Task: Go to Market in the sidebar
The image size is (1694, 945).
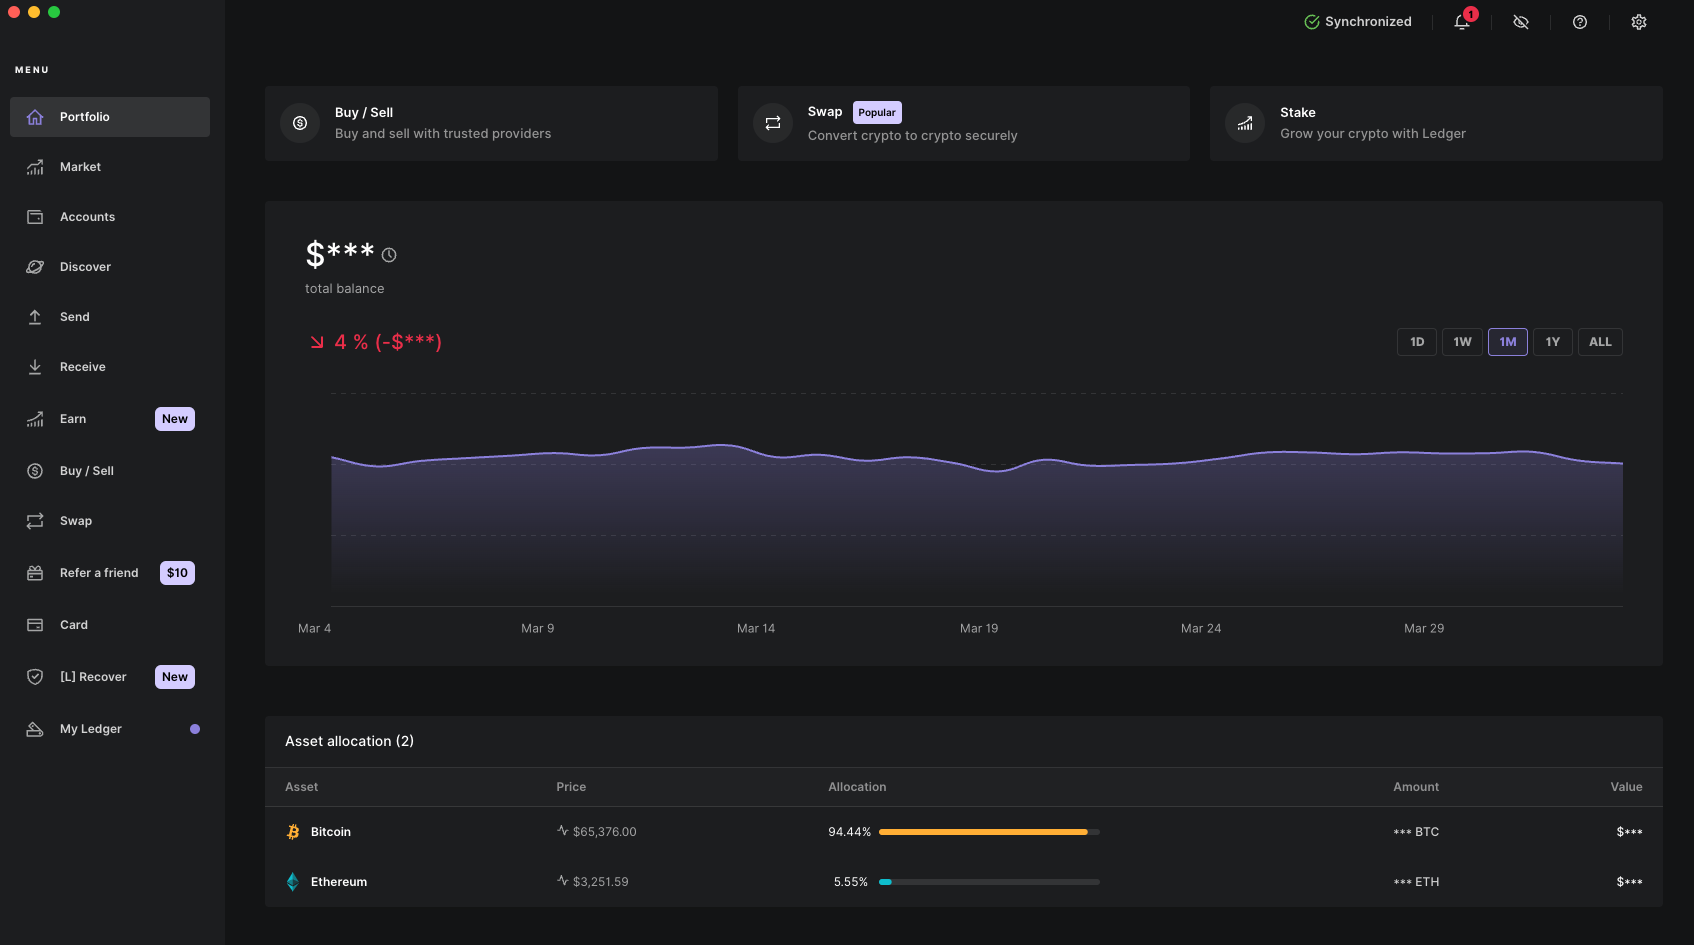Action: point(110,167)
